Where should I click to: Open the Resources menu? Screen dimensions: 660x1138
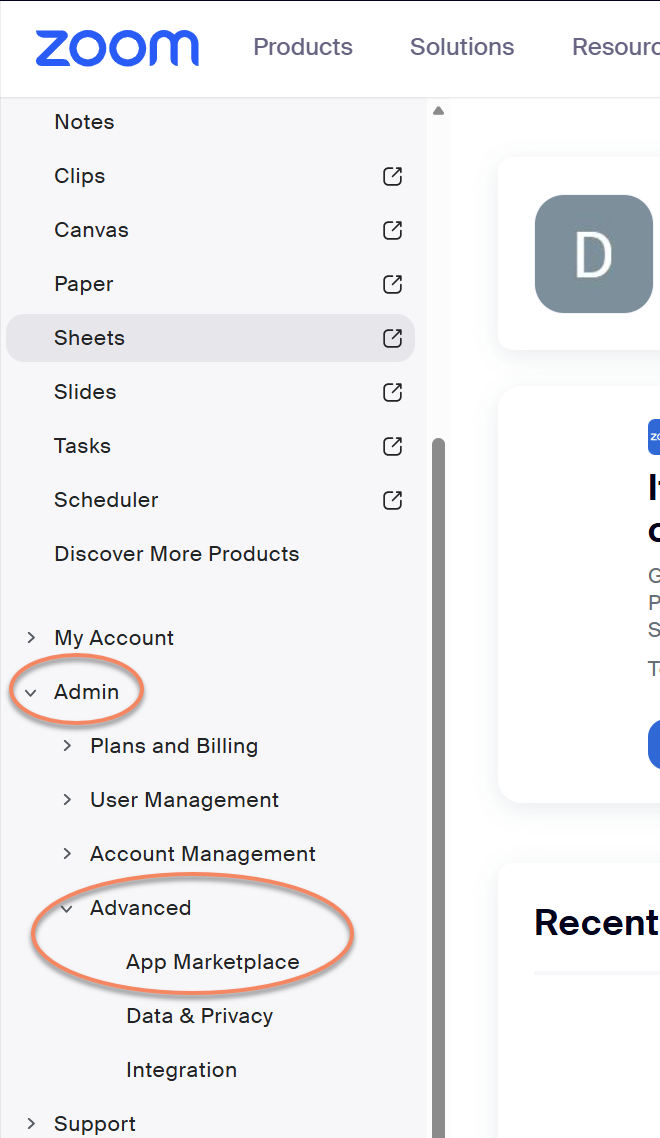(616, 46)
